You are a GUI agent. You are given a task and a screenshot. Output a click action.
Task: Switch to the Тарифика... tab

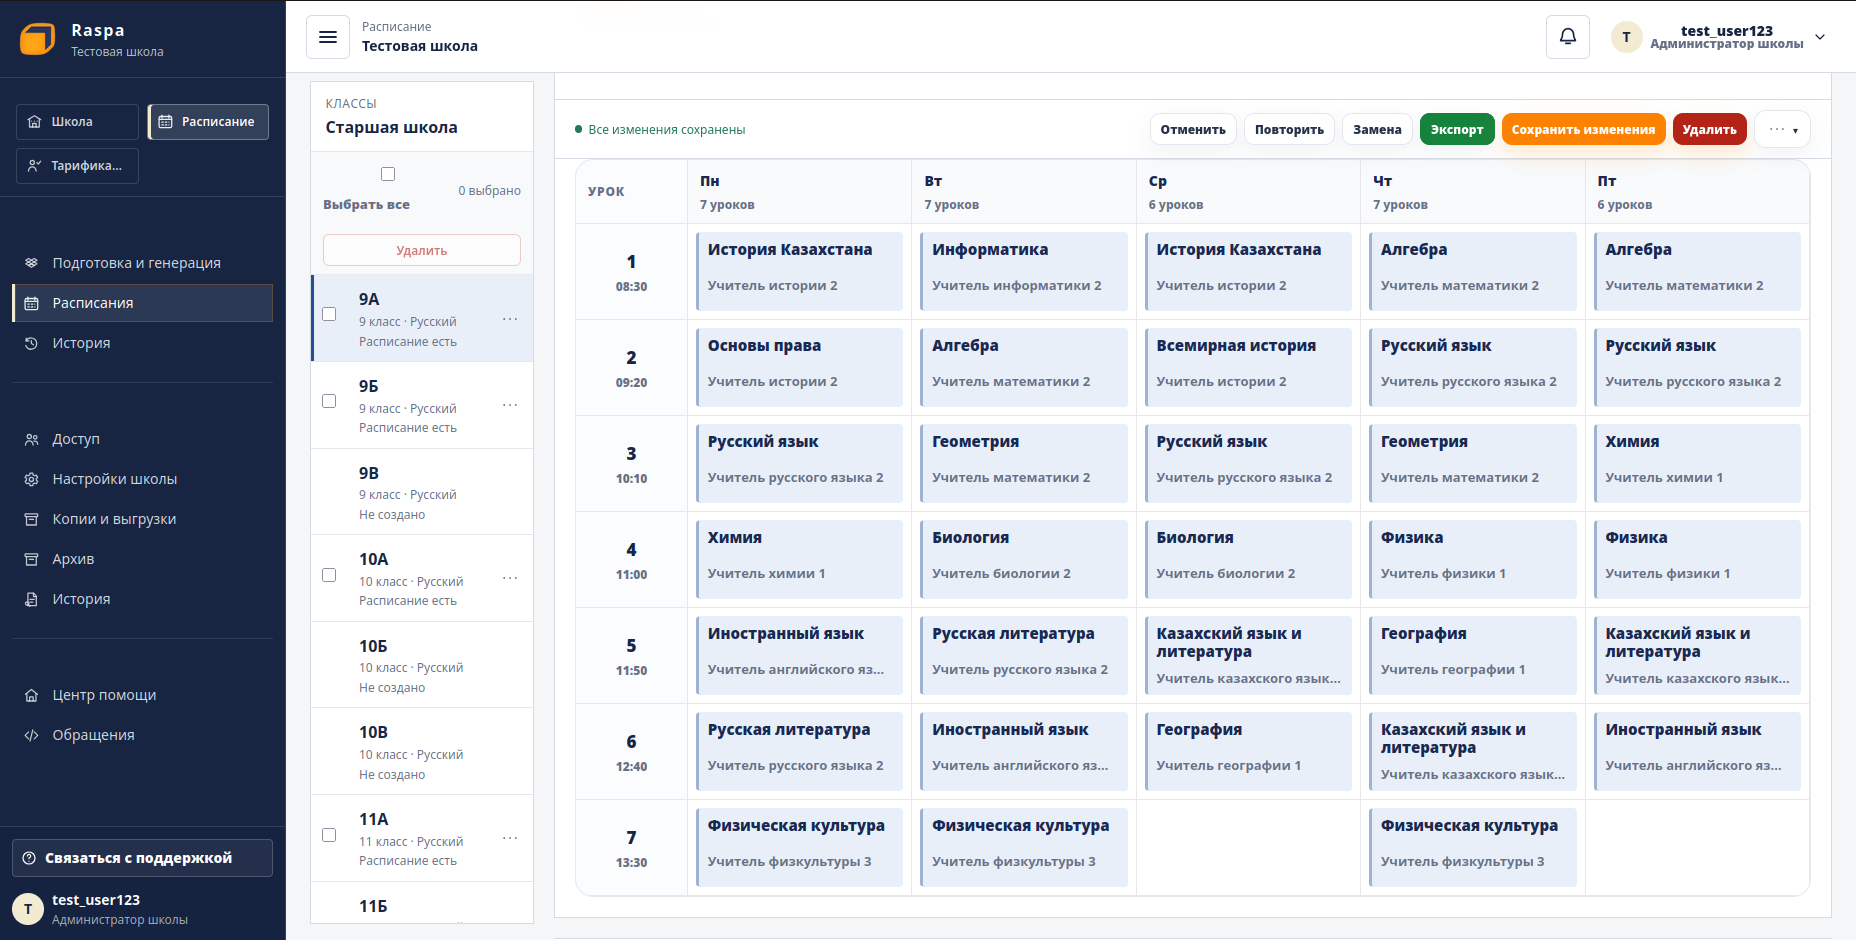click(77, 166)
